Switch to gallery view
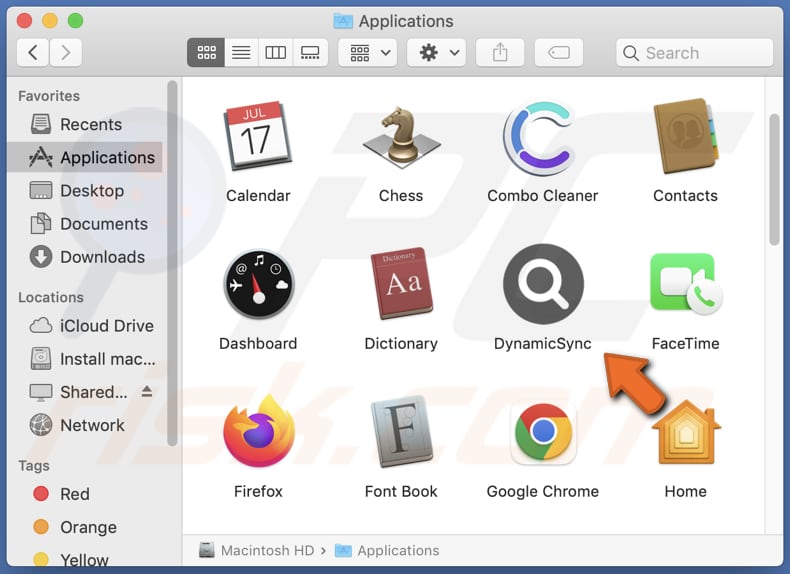The width and height of the screenshot is (790, 574). coord(310,52)
